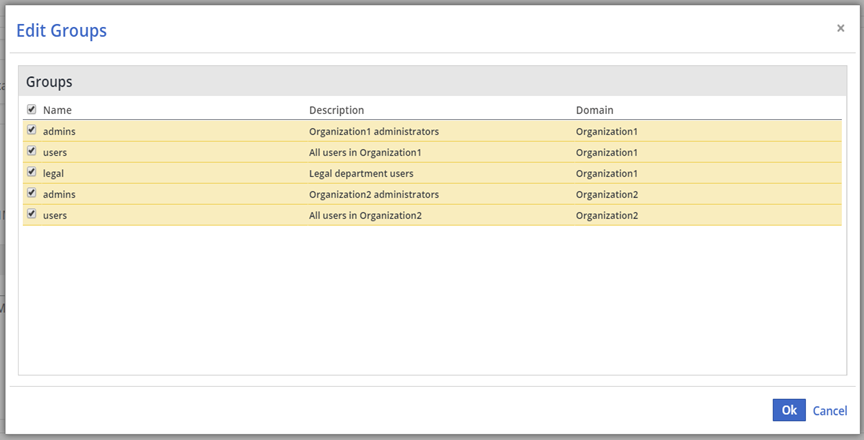Viewport: 864px width, 440px height.
Task: Uncheck the Organization2 users group checkbox
Action: 32,214
